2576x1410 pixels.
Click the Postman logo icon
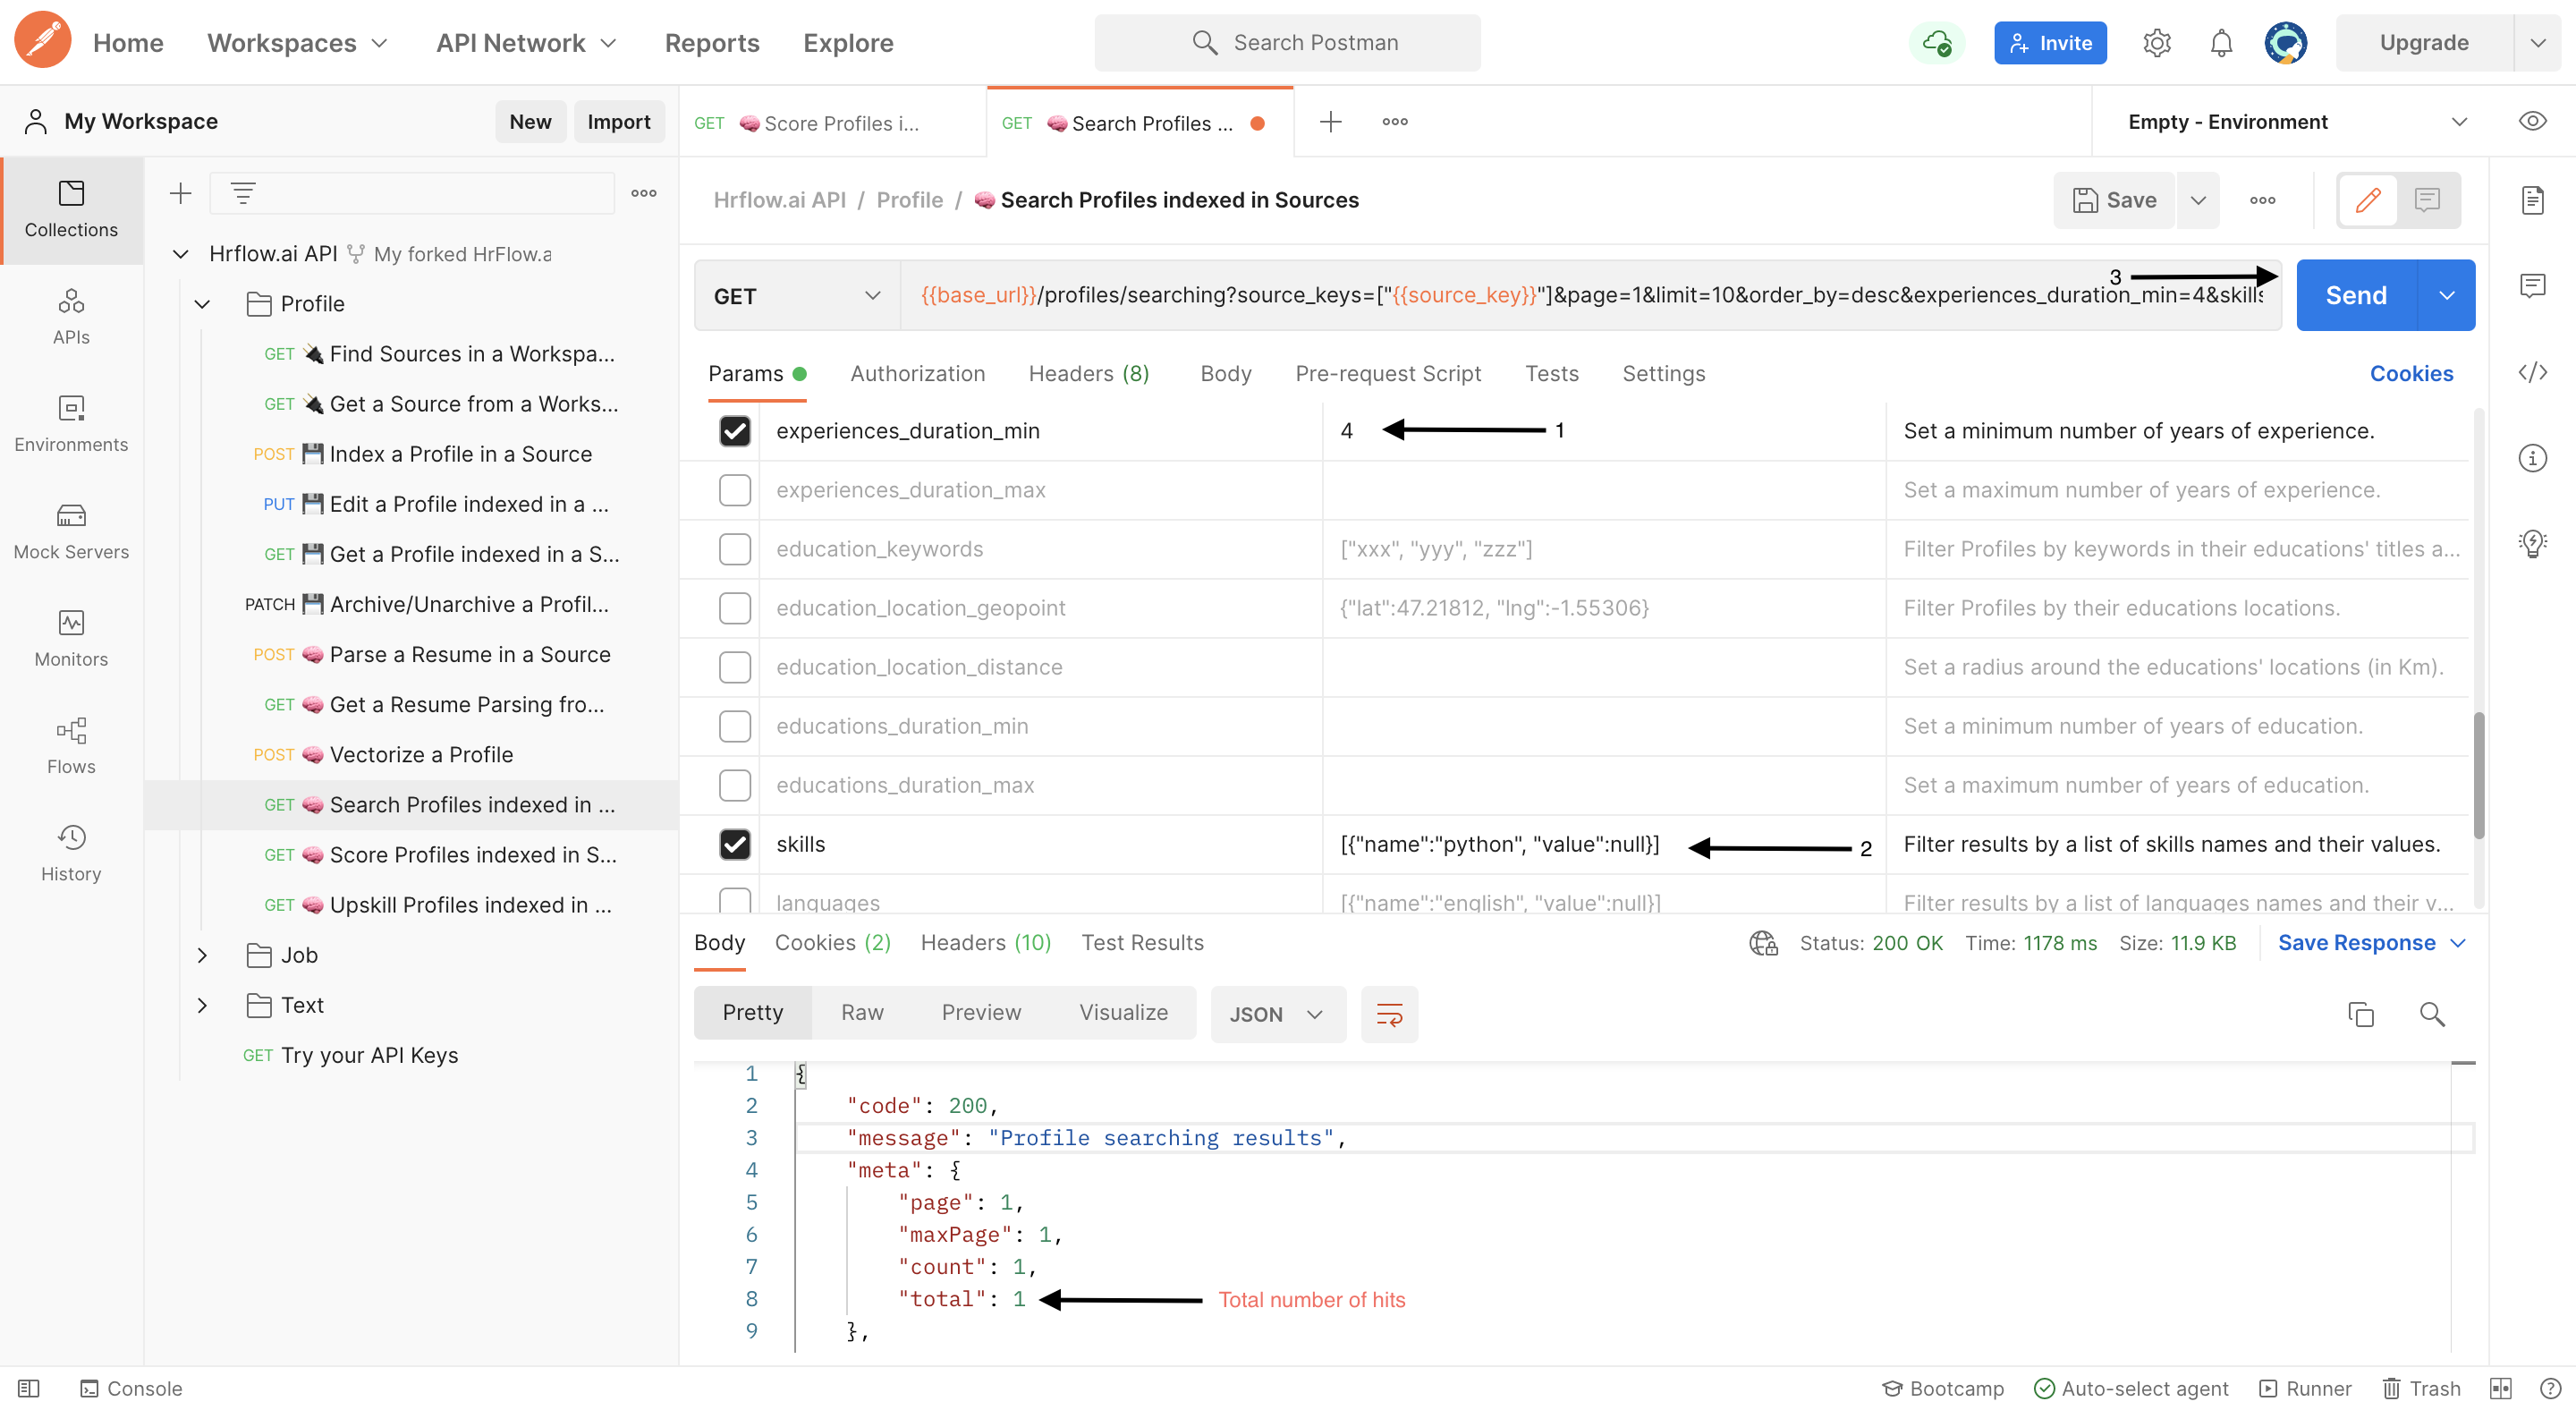(43, 41)
